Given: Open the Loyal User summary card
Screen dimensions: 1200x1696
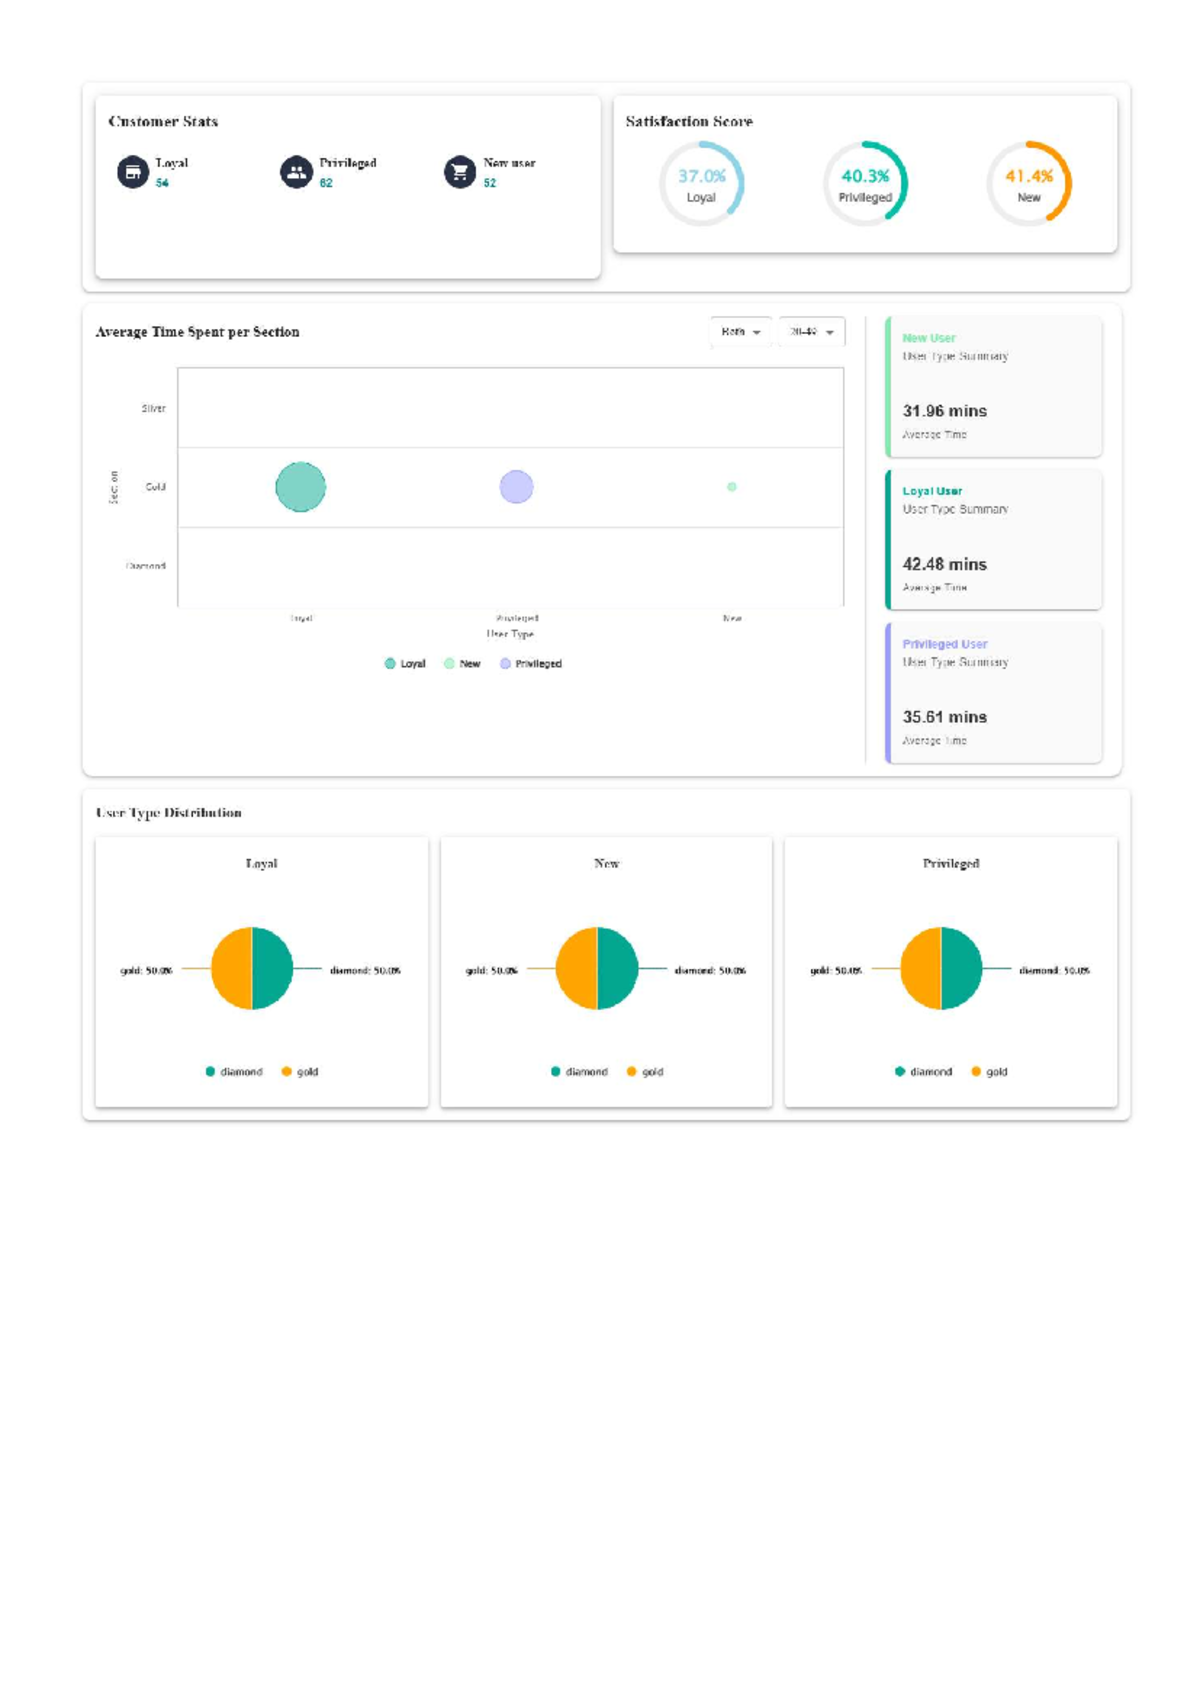Looking at the screenshot, I should 994,540.
